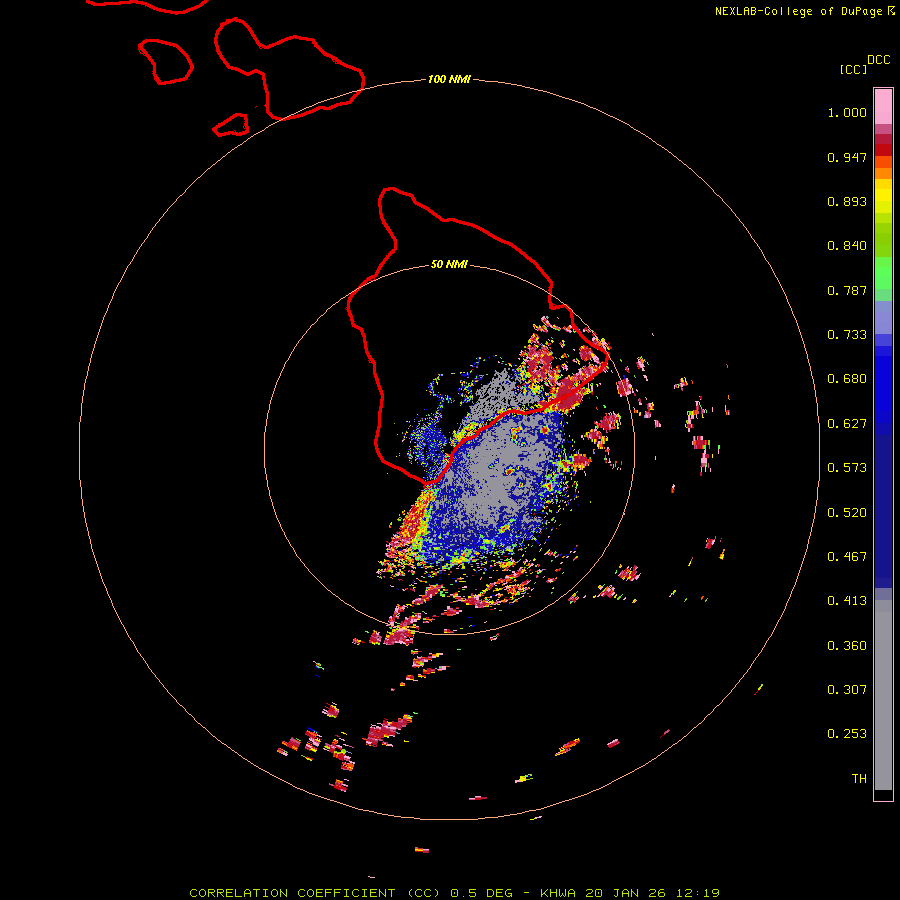
Task: Click the 1.000 scale value
Action: click(x=847, y=112)
